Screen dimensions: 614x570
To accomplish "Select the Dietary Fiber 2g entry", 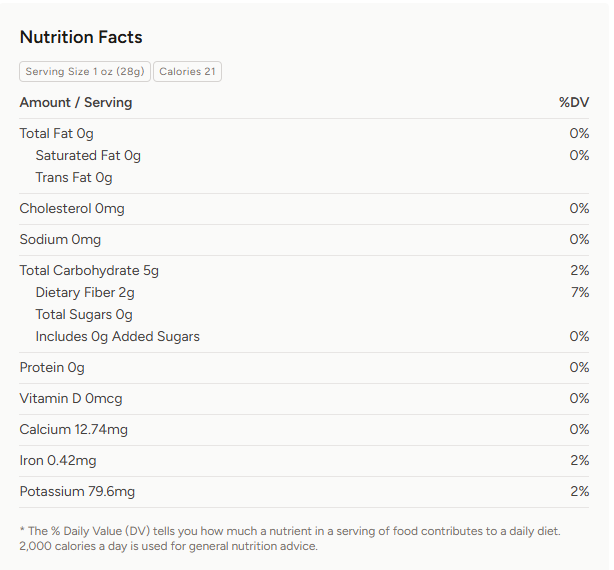I will 85,292.
